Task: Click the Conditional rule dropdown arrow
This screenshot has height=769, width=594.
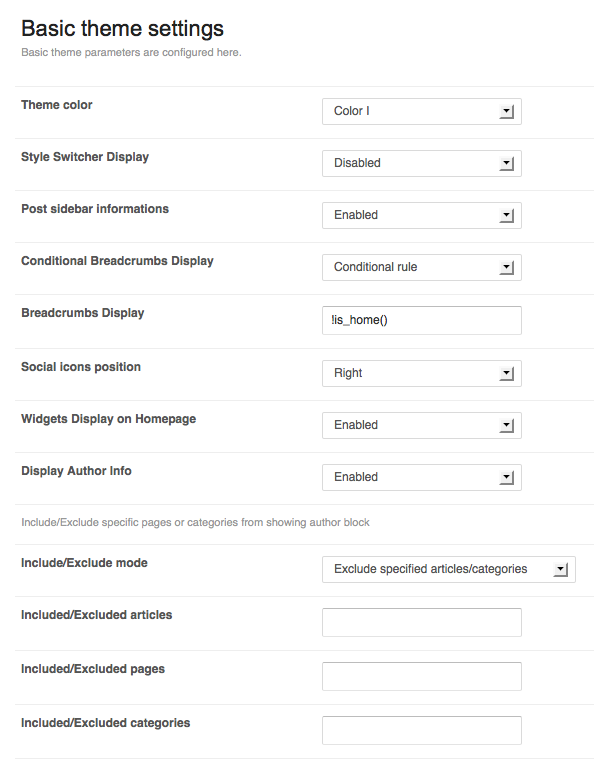Action: pyautogui.click(x=507, y=268)
